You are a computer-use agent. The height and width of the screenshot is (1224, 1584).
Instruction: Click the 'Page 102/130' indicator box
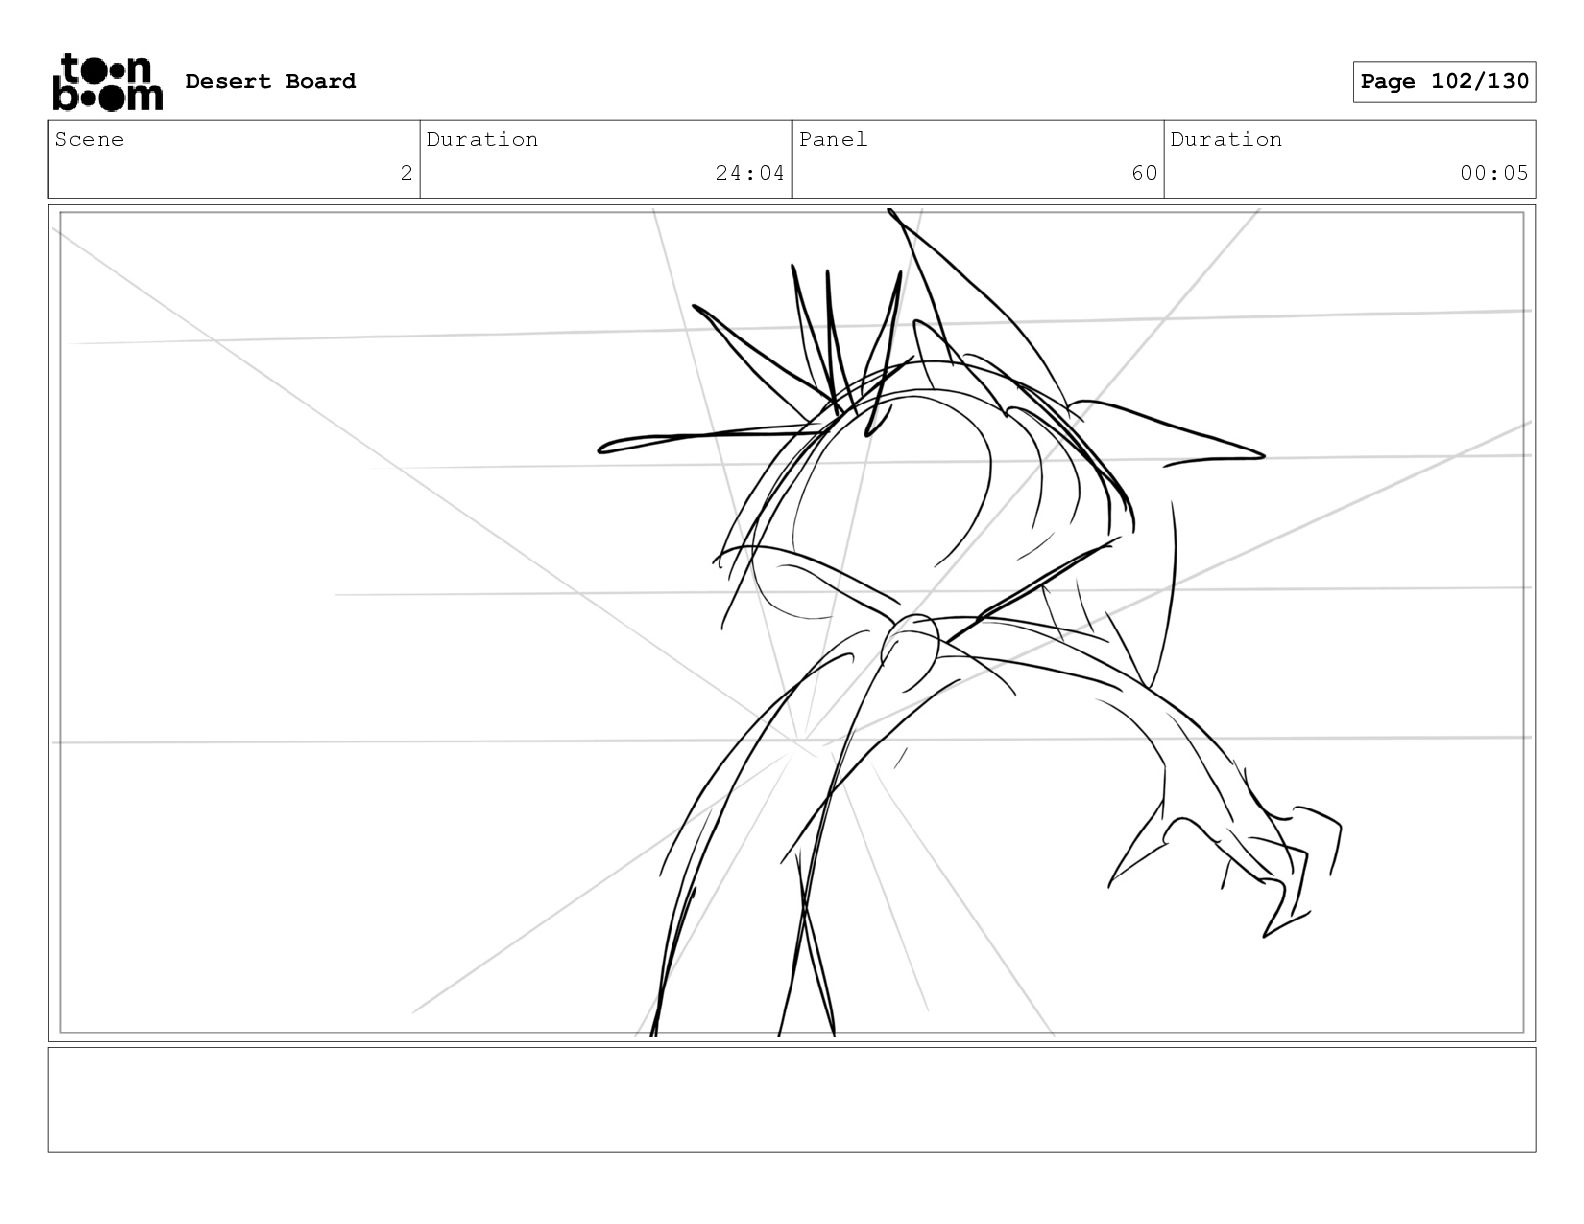point(1444,82)
